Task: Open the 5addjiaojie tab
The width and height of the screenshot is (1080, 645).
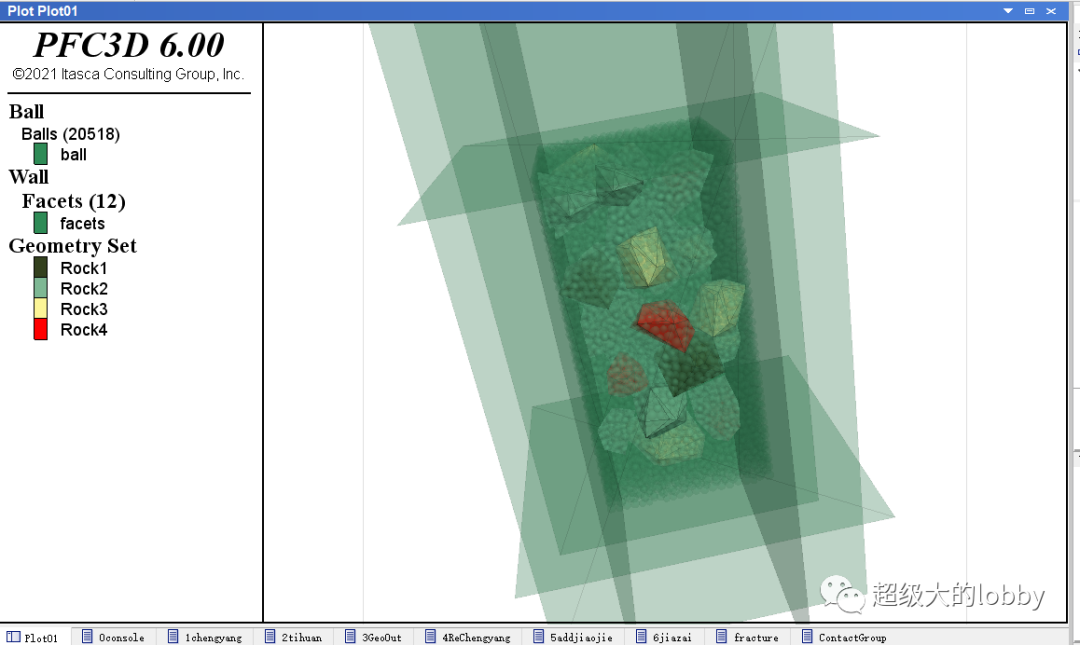Action: pos(573,637)
